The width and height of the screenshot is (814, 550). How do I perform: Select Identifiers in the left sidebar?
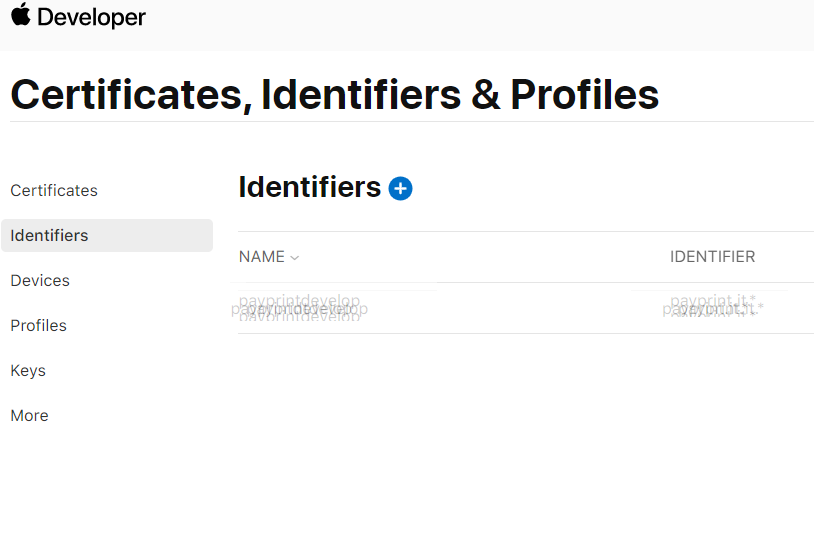49,235
